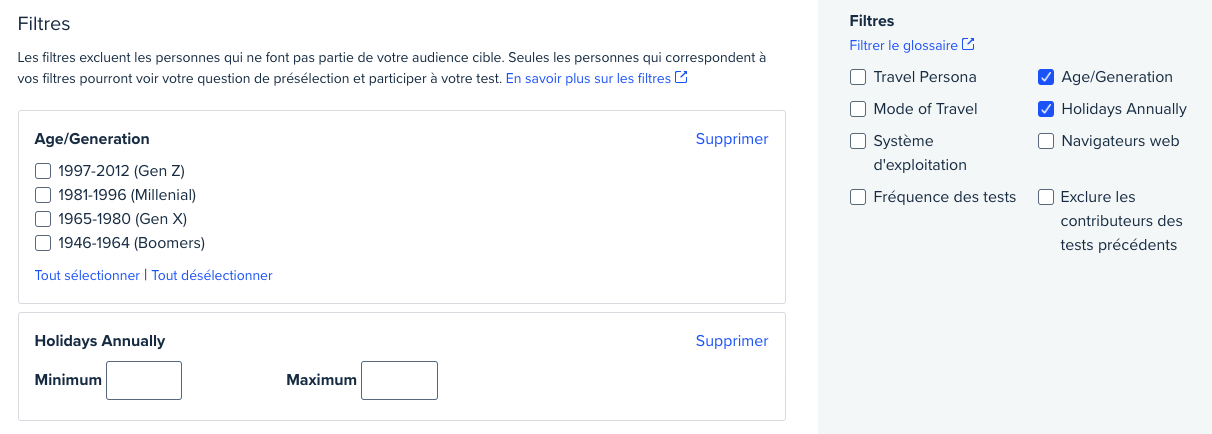Check the 1997-2012 (Gen Z) checkbox

click(43, 171)
